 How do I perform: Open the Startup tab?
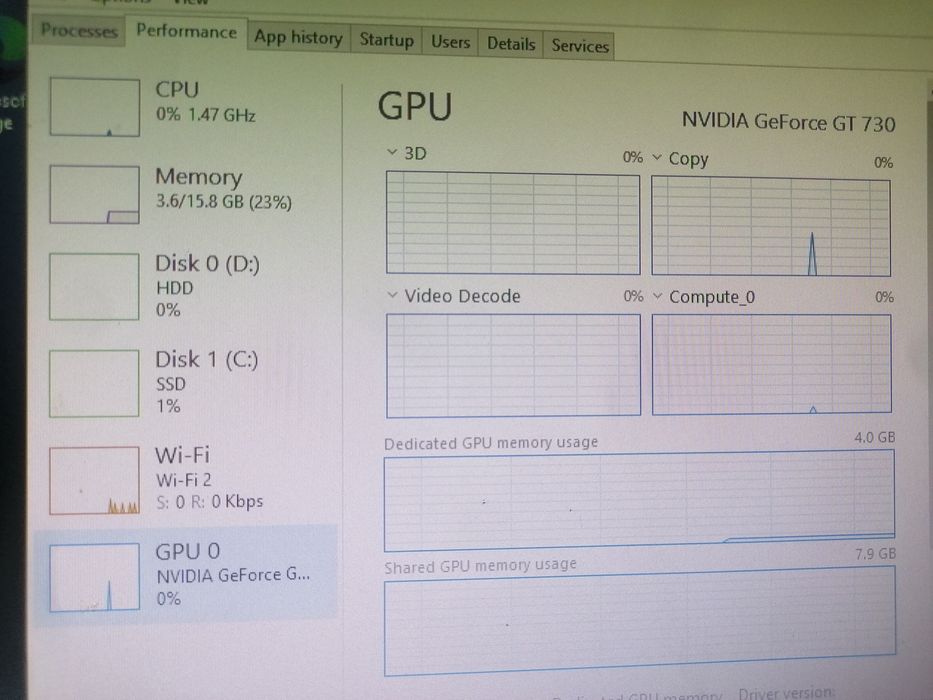(386, 40)
